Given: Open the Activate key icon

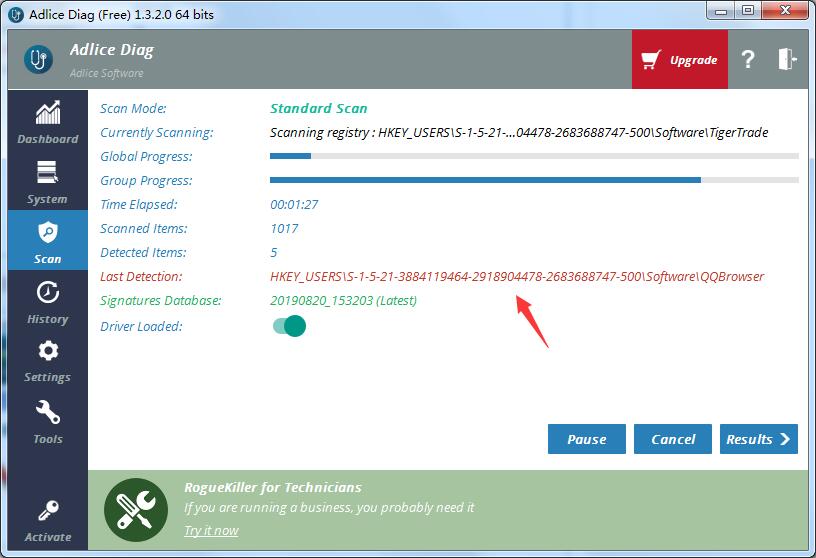Looking at the screenshot, I should (48, 511).
